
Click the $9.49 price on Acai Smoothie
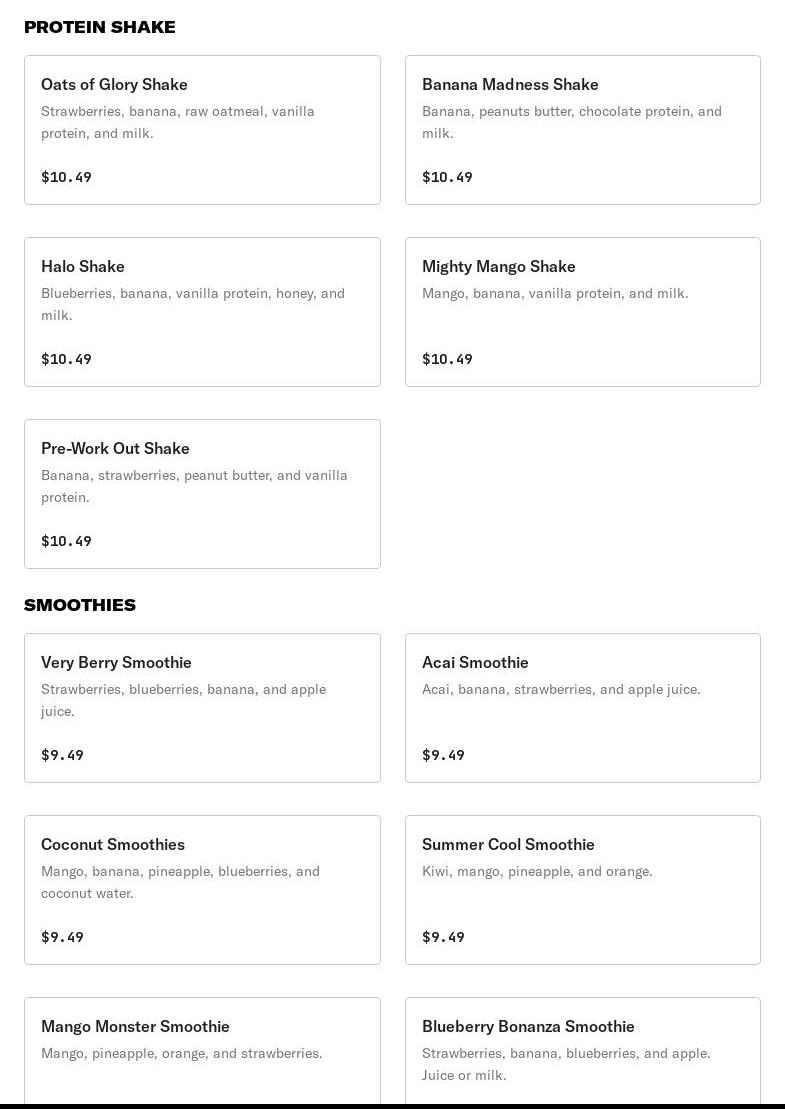(443, 755)
